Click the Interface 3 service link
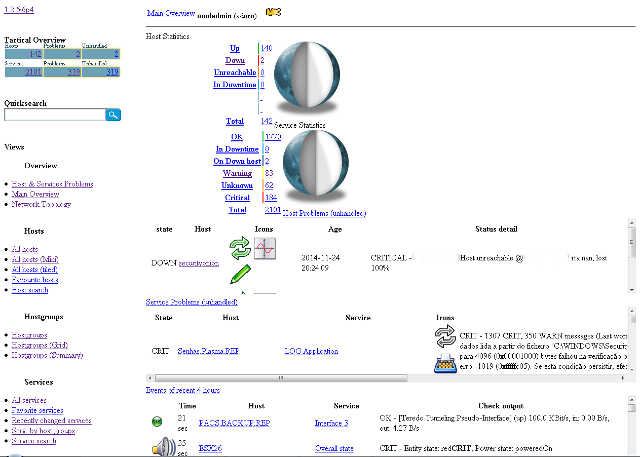 point(331,423)
